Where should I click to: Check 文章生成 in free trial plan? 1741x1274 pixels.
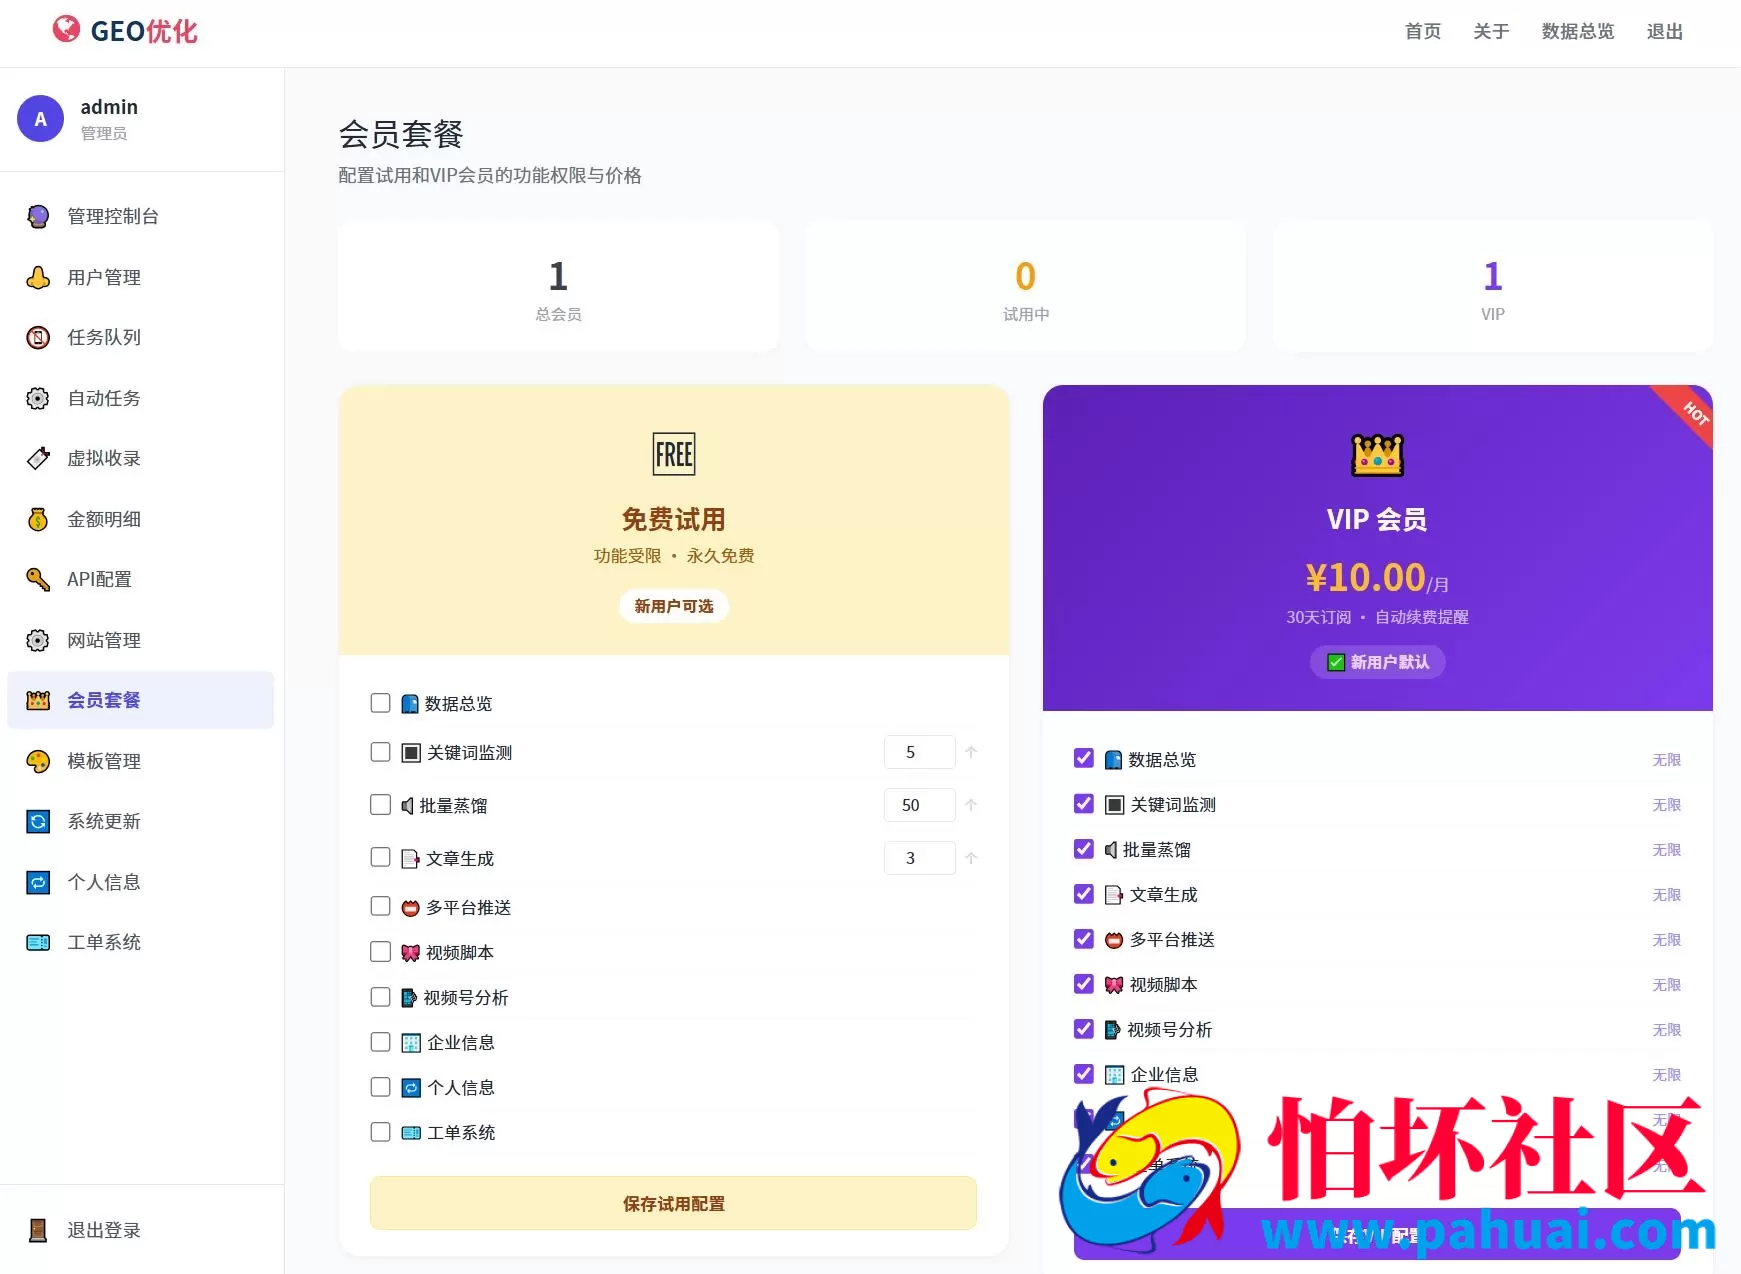[x=380, y=857]
